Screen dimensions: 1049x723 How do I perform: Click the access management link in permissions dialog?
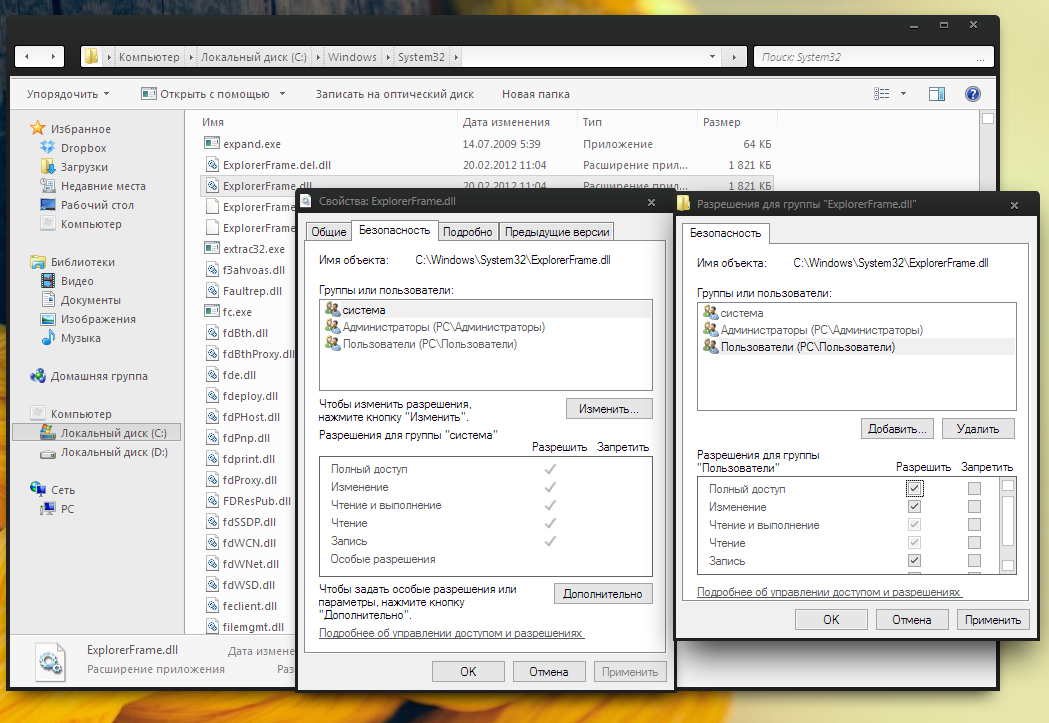[x=829, y=592]
